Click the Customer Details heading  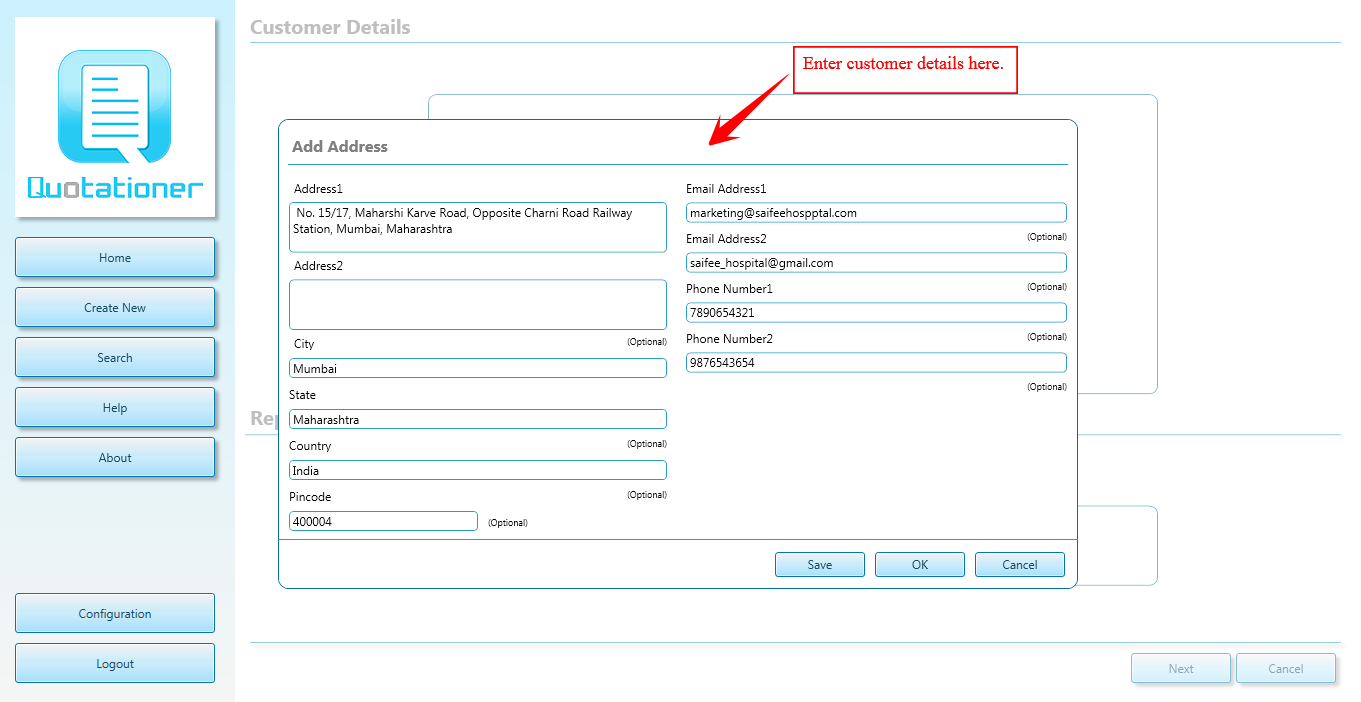(x=330, y=27)
